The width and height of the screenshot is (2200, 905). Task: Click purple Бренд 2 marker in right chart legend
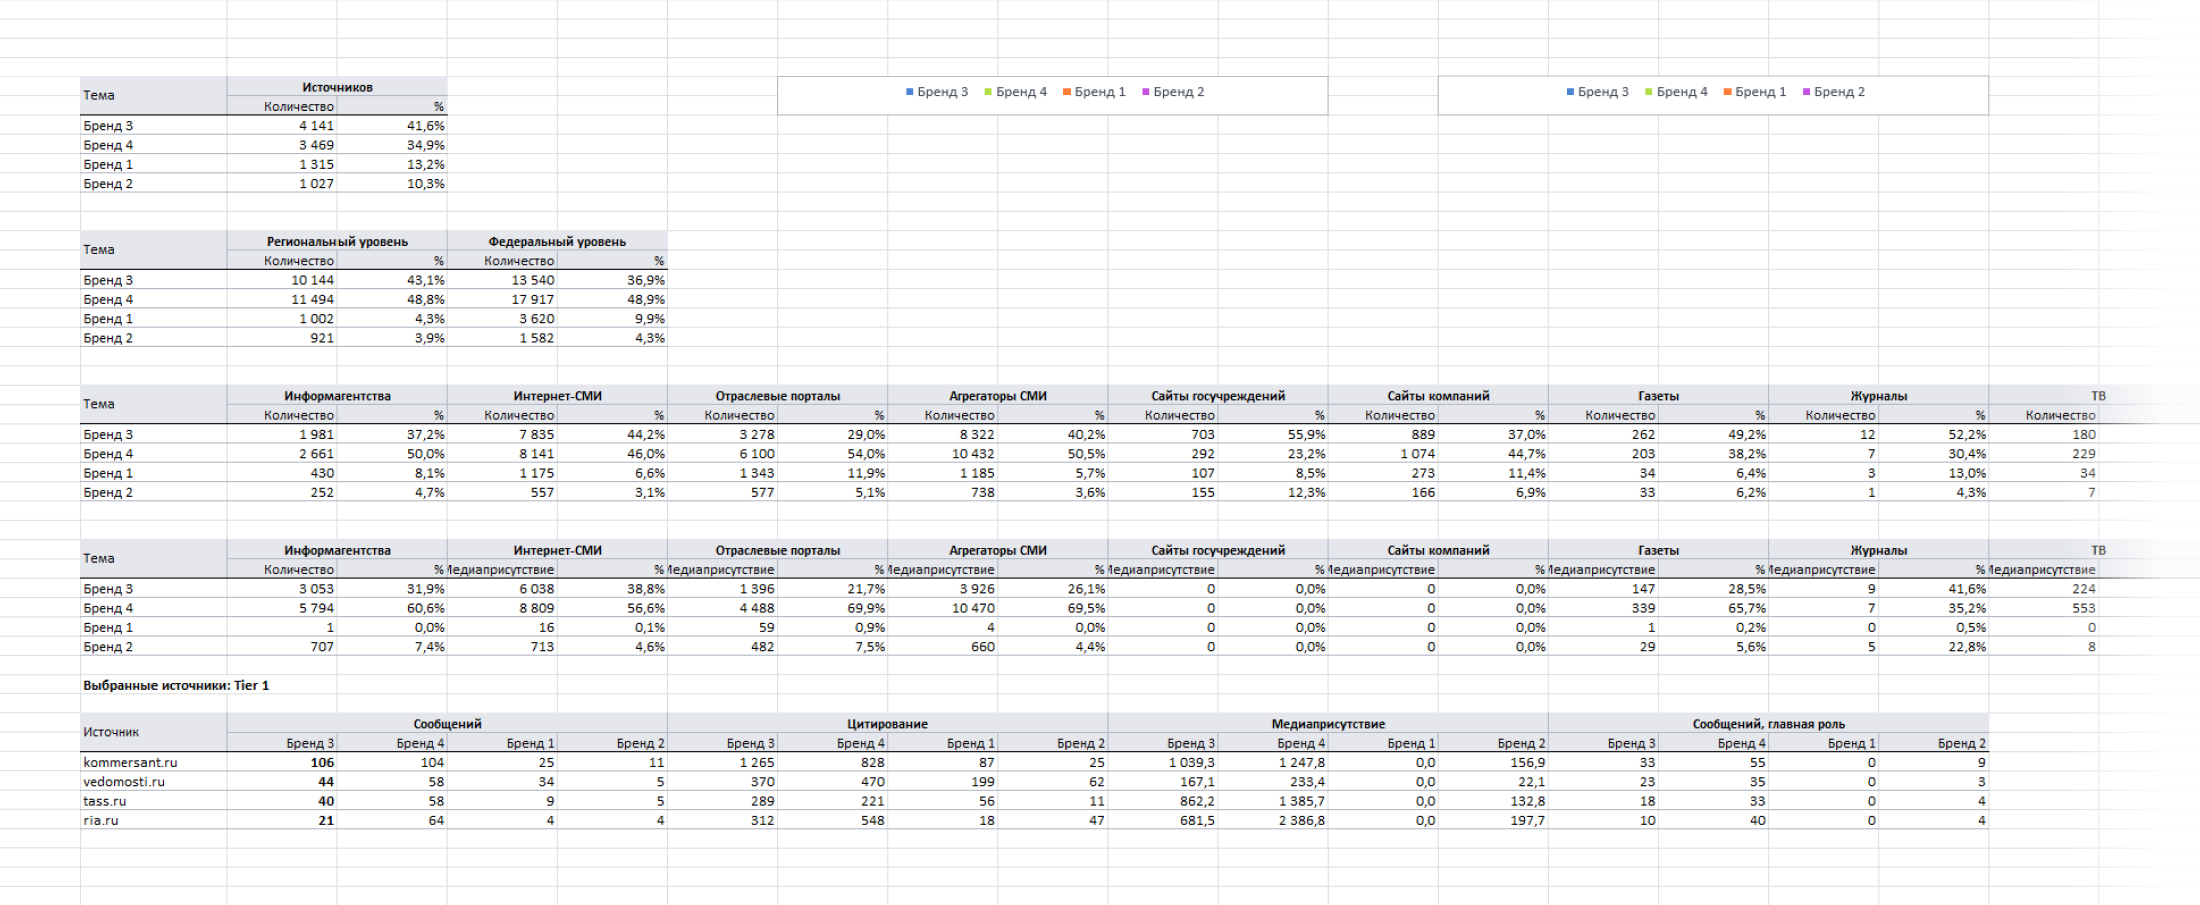[x=1806, y=92]
